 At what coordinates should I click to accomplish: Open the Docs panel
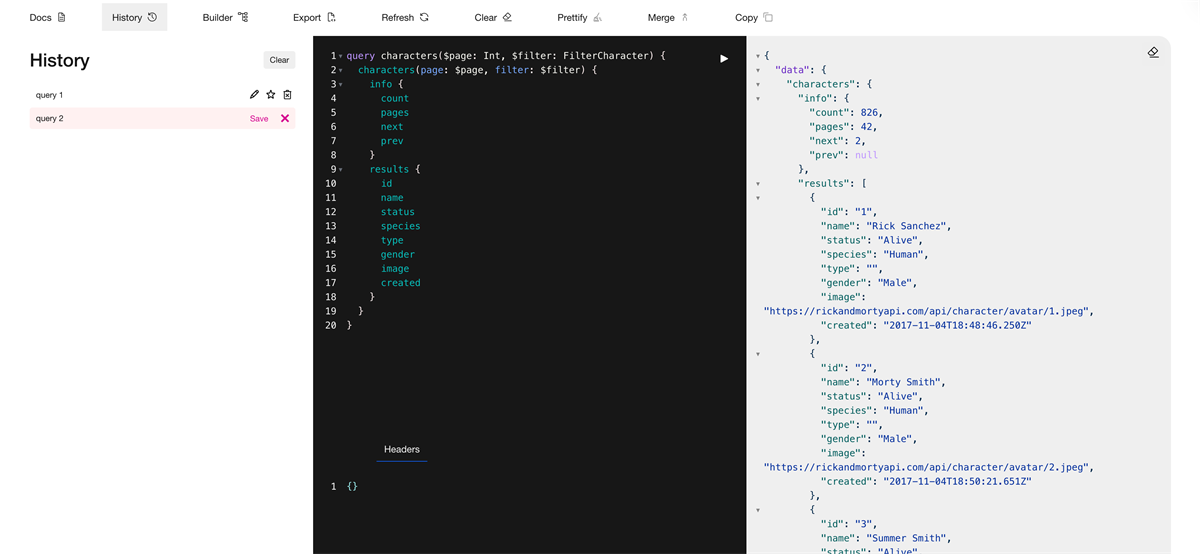(x=47, y=17)
